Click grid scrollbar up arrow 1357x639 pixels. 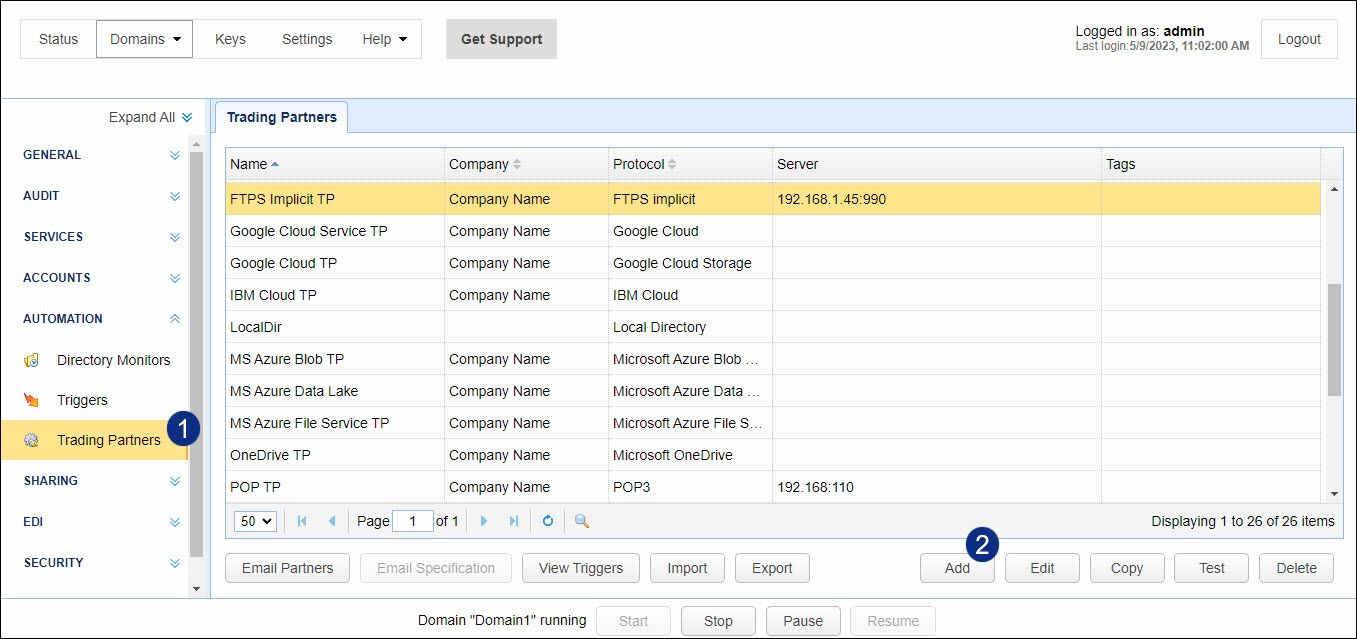click(x=1334, y=189)
